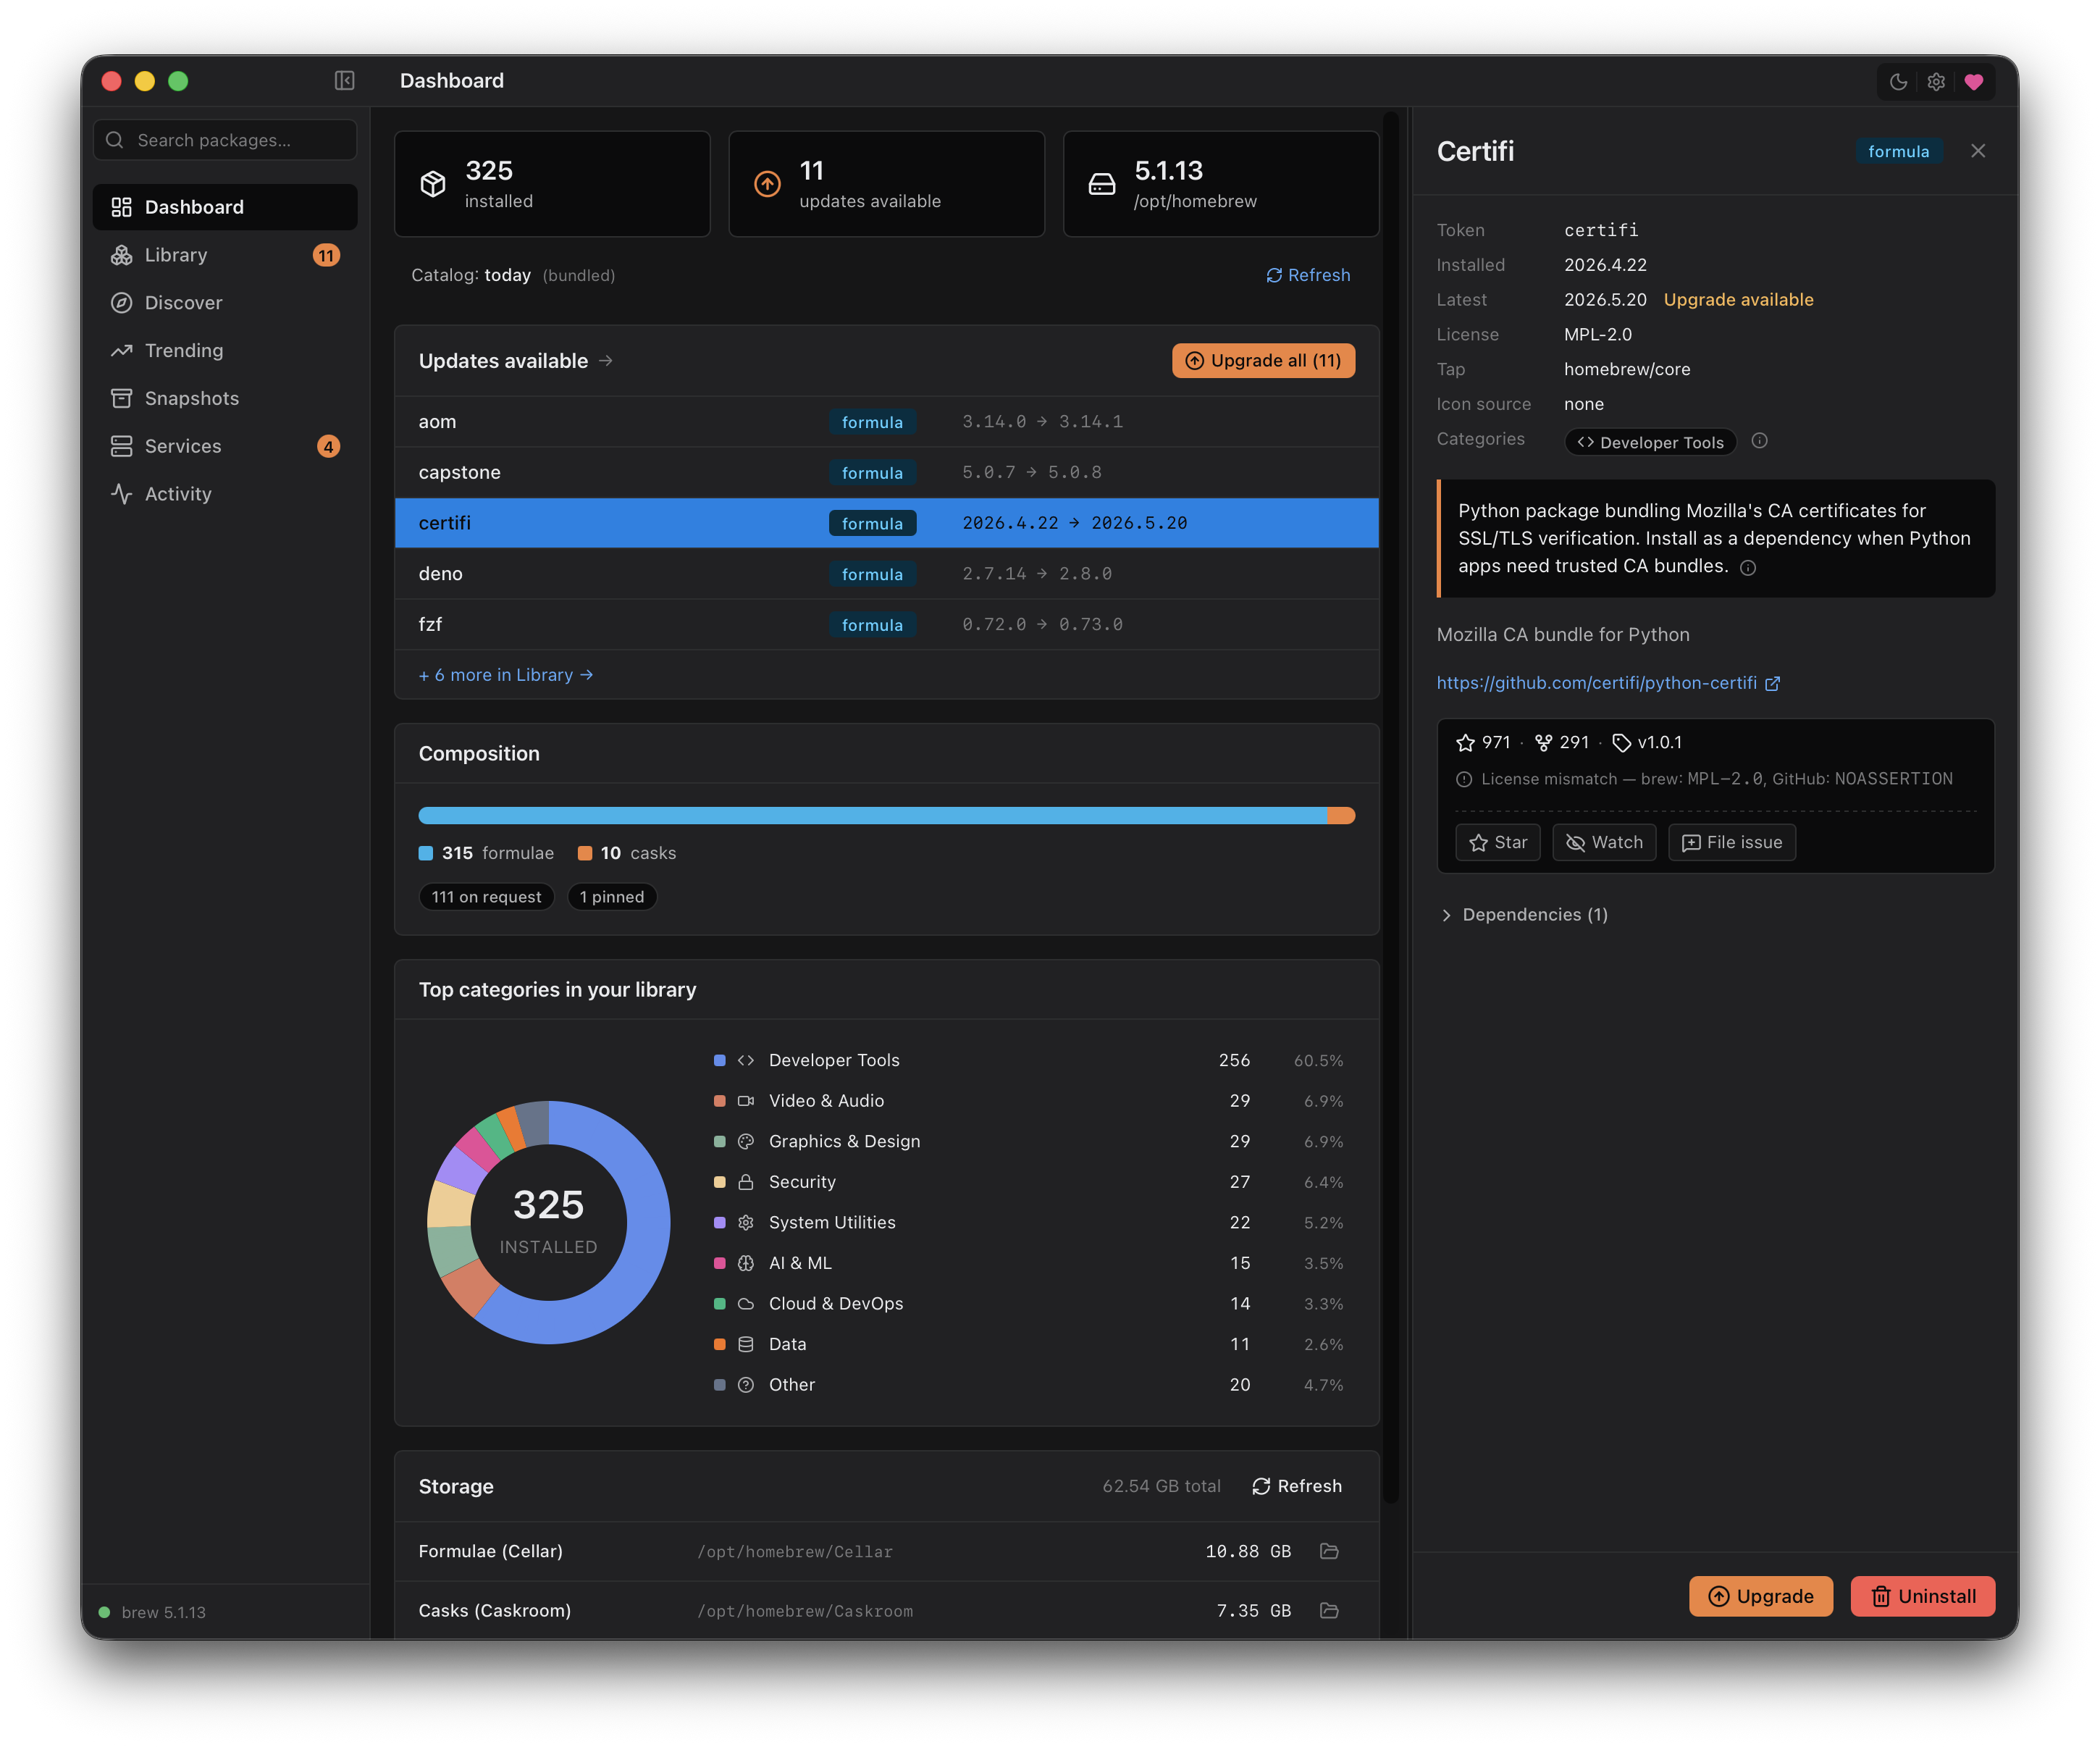
Task: Switch to dark mode moon icon
Action: click(1898, 82)
